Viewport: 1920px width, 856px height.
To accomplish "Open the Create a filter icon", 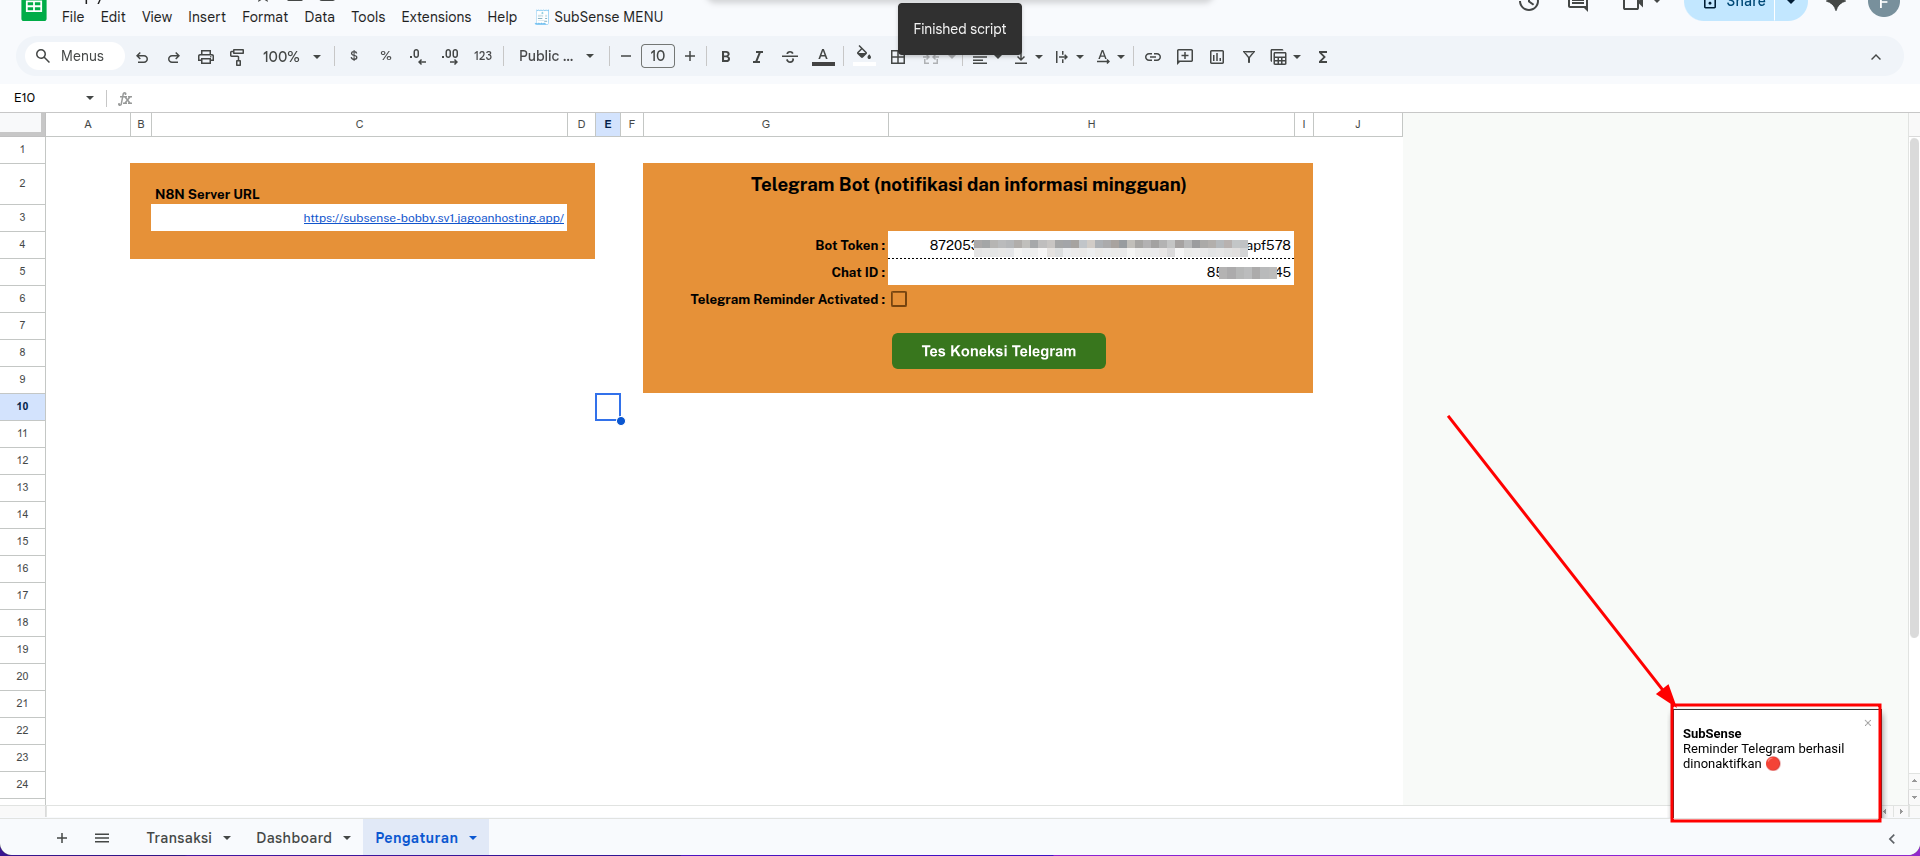I will [1249, 57].
